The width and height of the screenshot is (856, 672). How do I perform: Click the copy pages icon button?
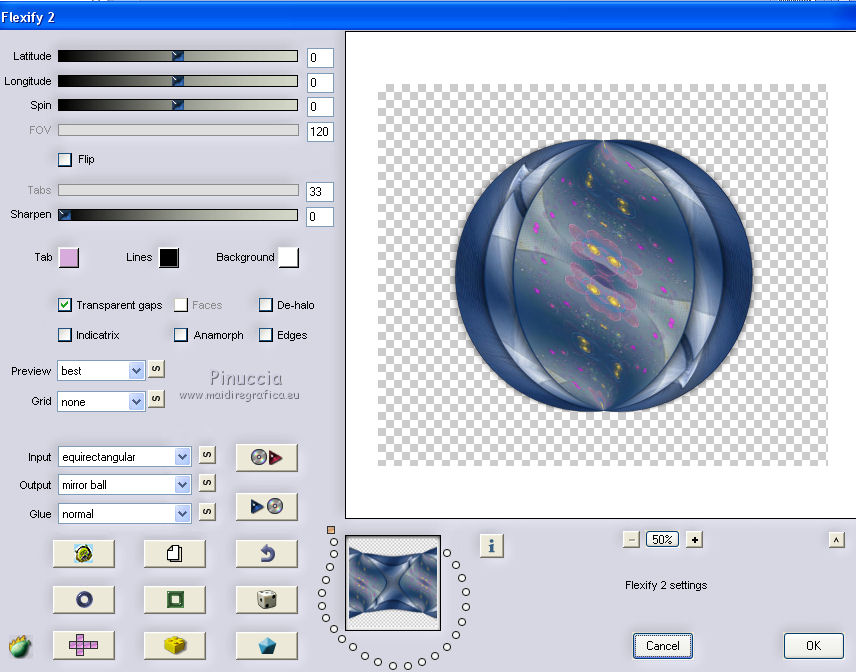175,554
